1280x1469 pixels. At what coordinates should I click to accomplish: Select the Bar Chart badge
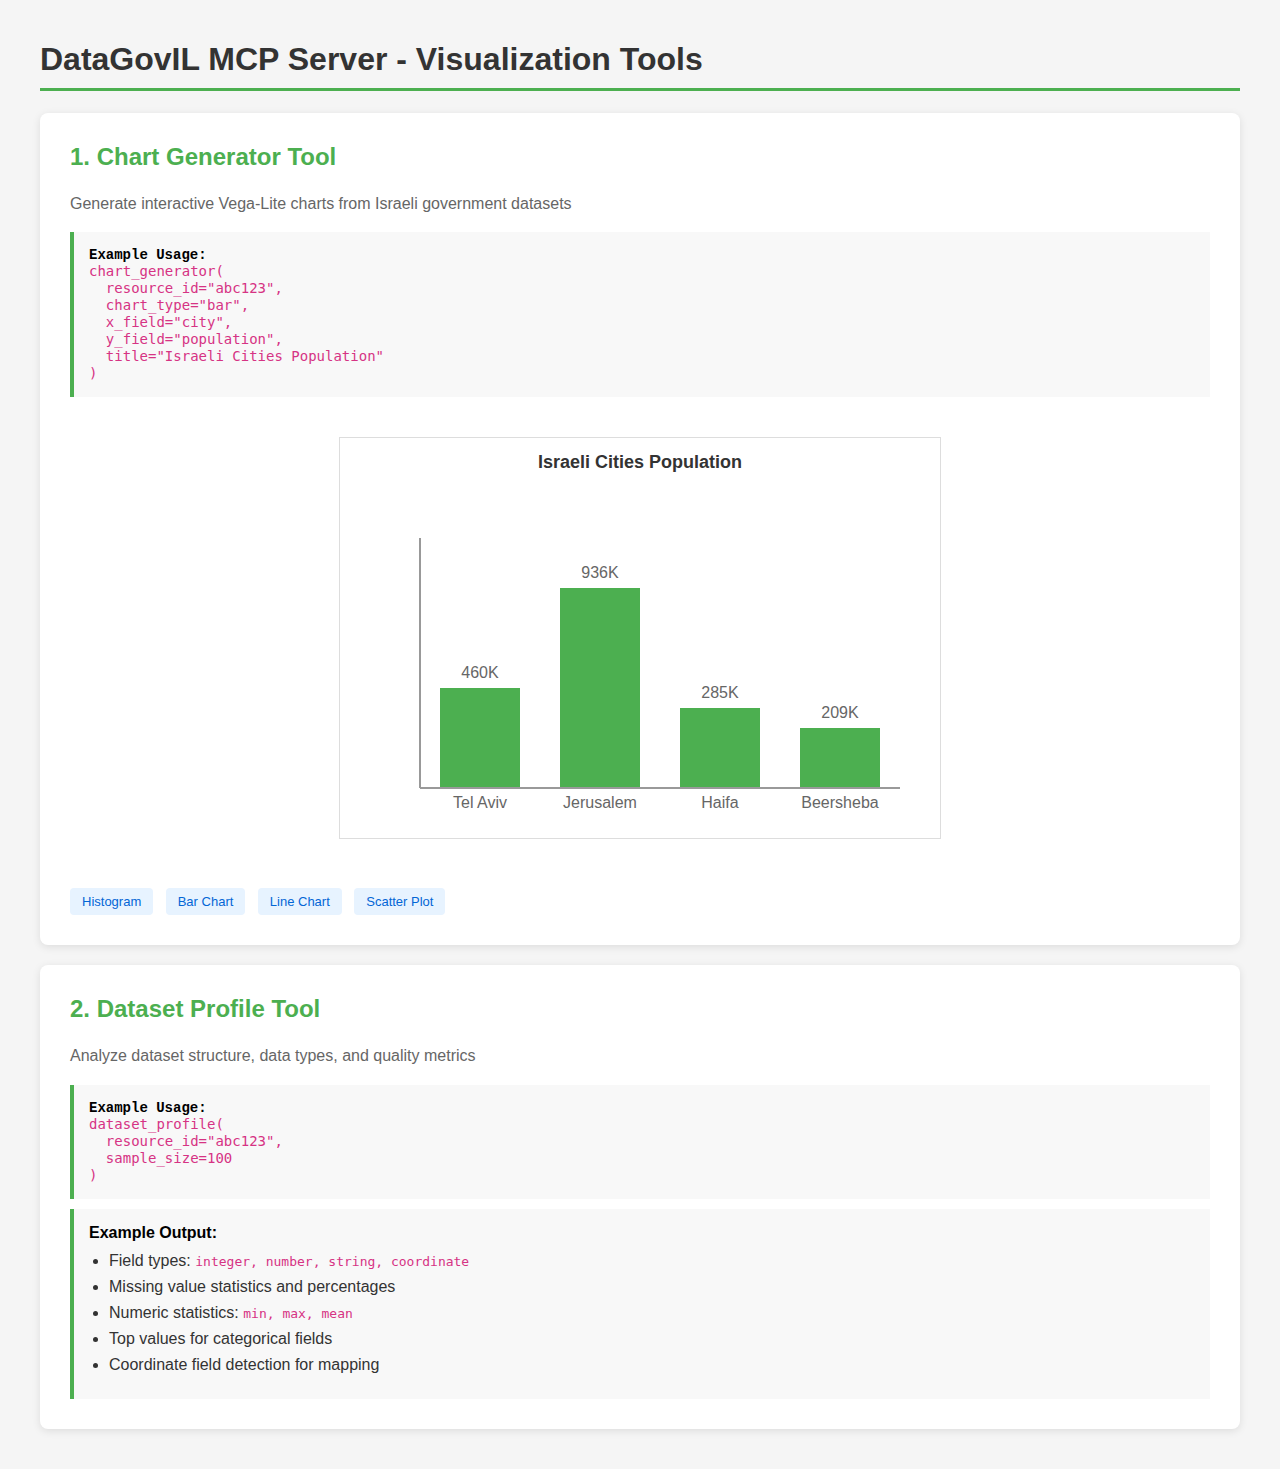click(205, 901)
